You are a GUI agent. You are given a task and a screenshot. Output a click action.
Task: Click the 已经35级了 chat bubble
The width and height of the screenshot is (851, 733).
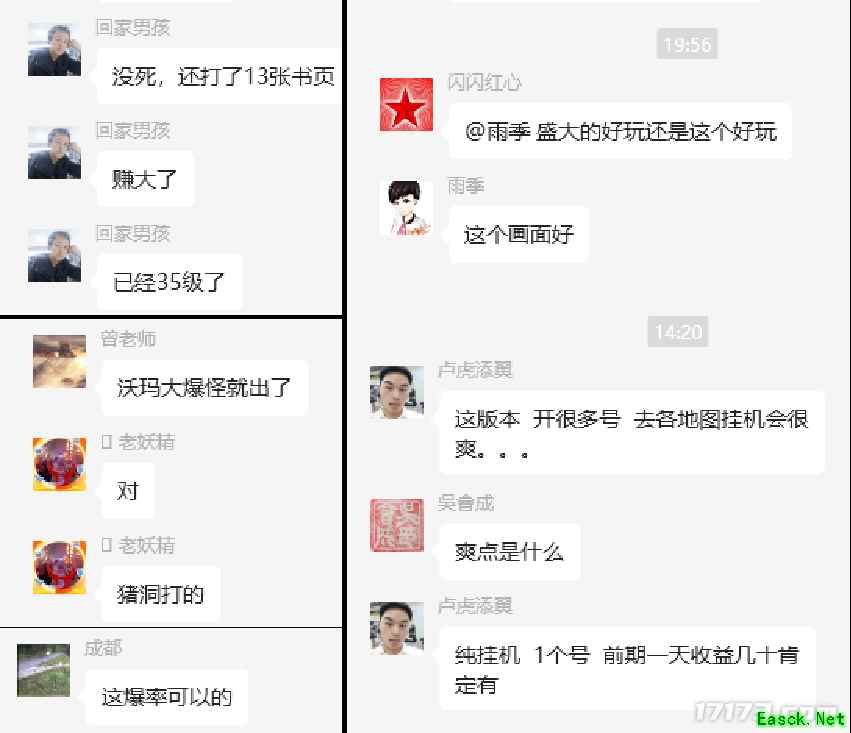(x=169, y=282)
